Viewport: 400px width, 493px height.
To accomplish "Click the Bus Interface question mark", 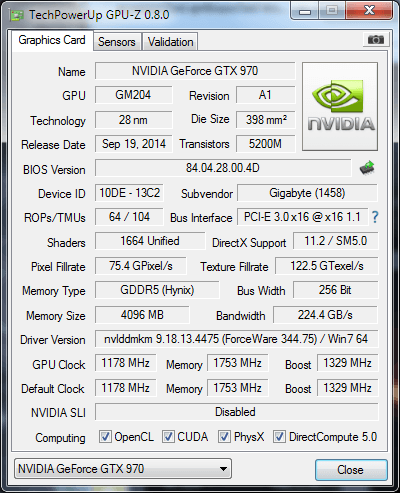I will [x=375, y=217].
